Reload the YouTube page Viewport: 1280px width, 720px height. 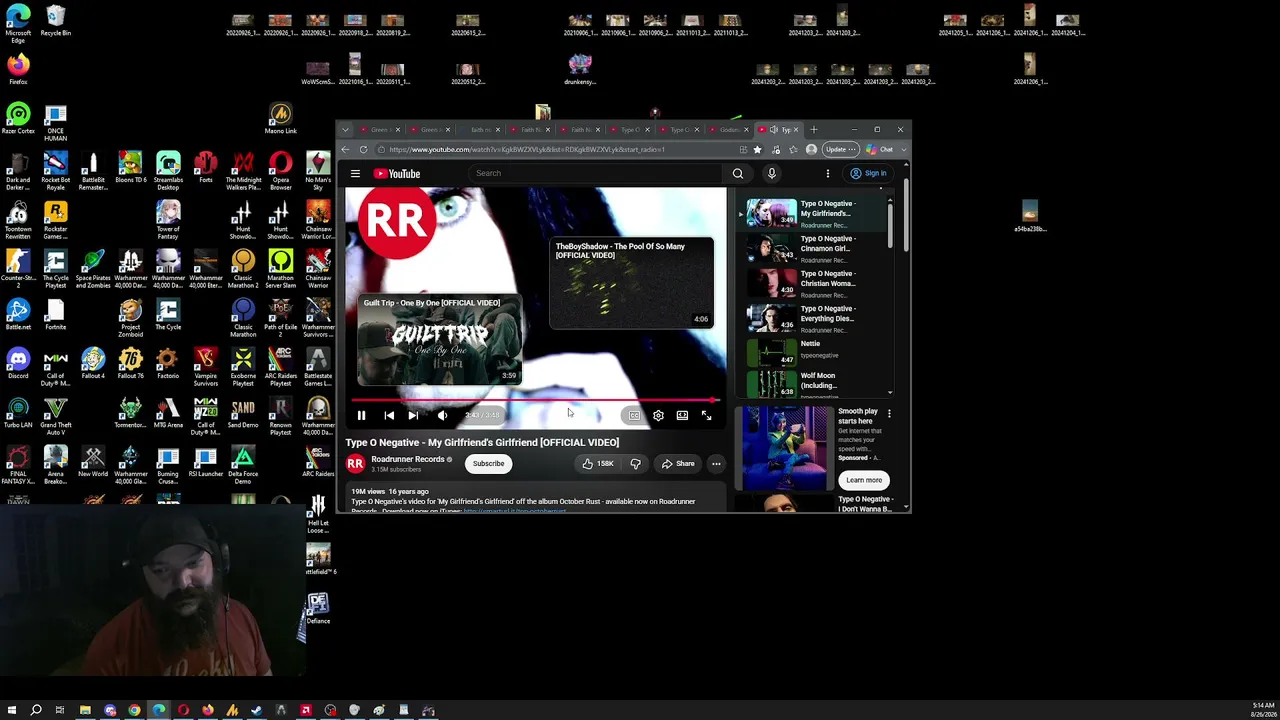363,149
